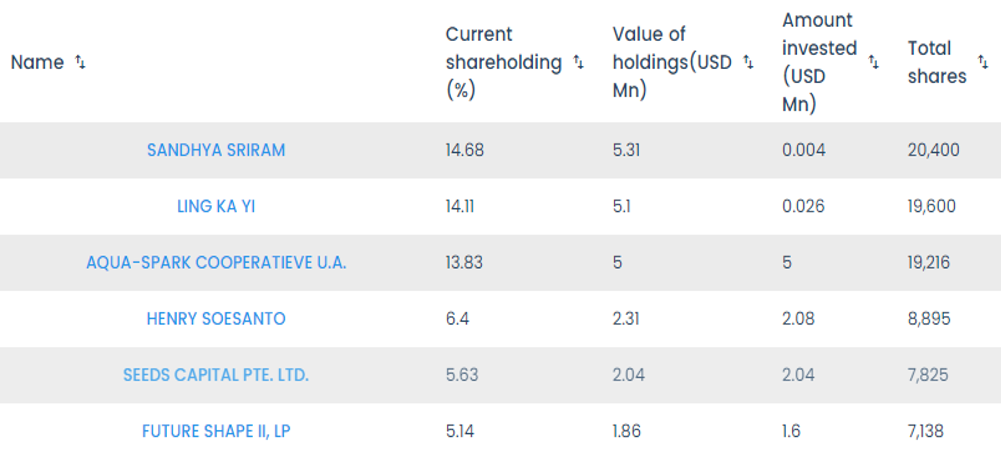Select the 0.026 amount invested cell
1001x454 pixels.
(804, 206)
